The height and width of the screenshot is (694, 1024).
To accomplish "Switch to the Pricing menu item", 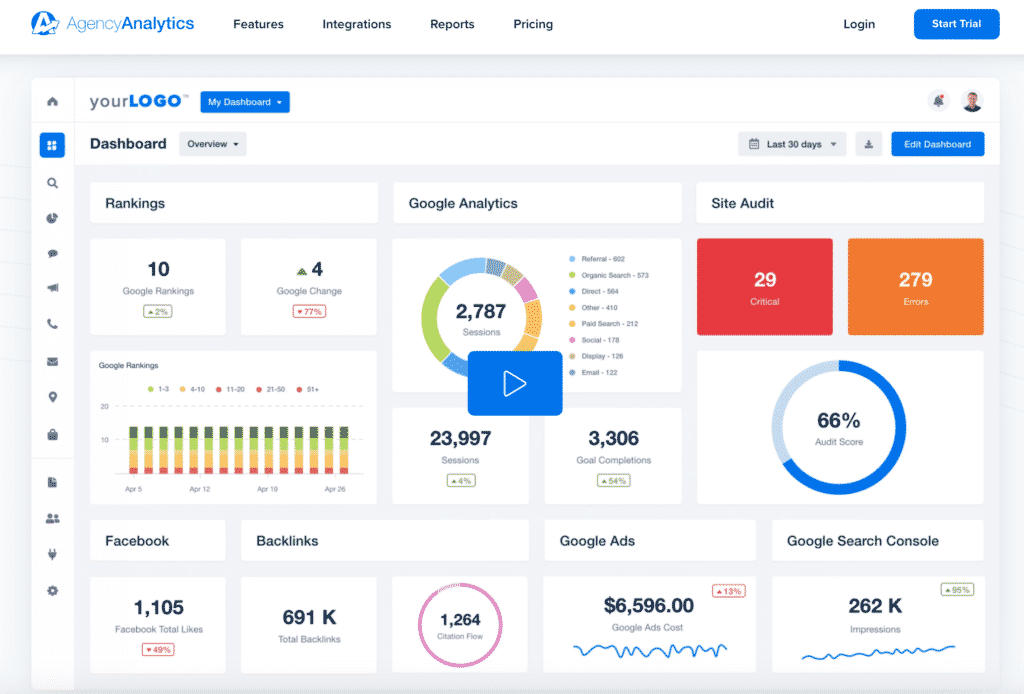I will click(x=532, y=24).
